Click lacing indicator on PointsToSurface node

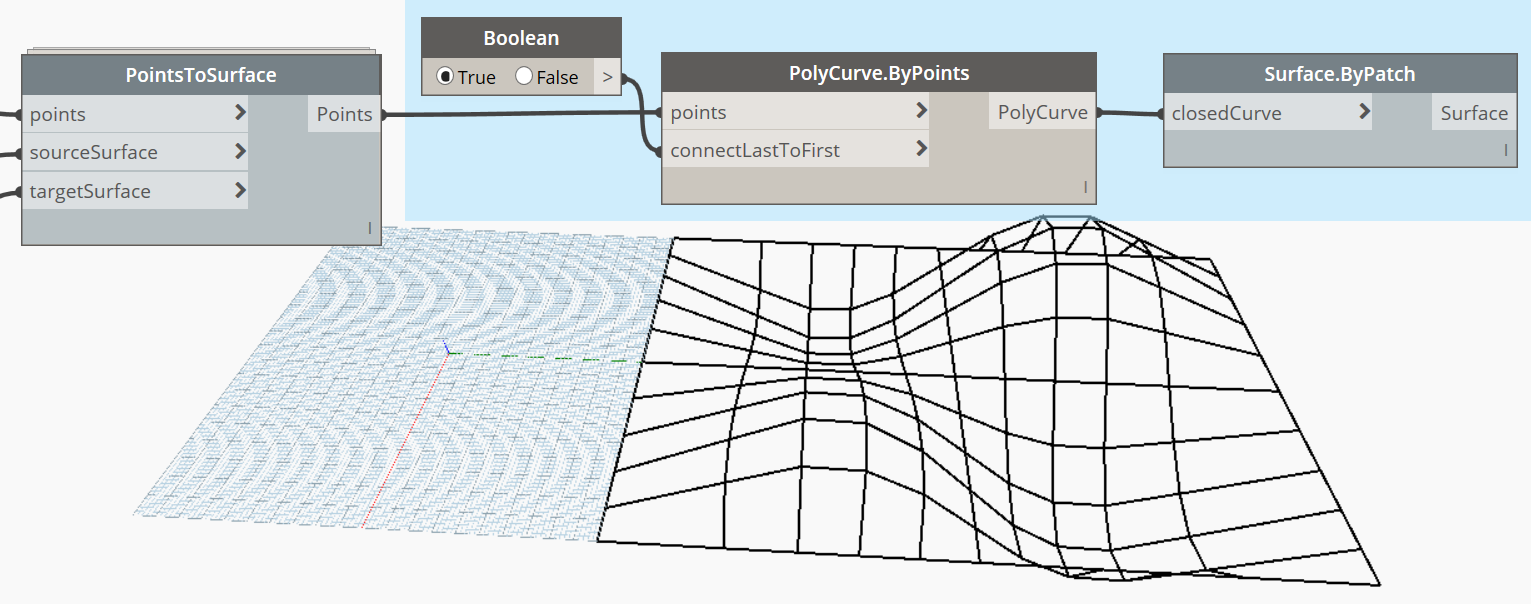369,228
